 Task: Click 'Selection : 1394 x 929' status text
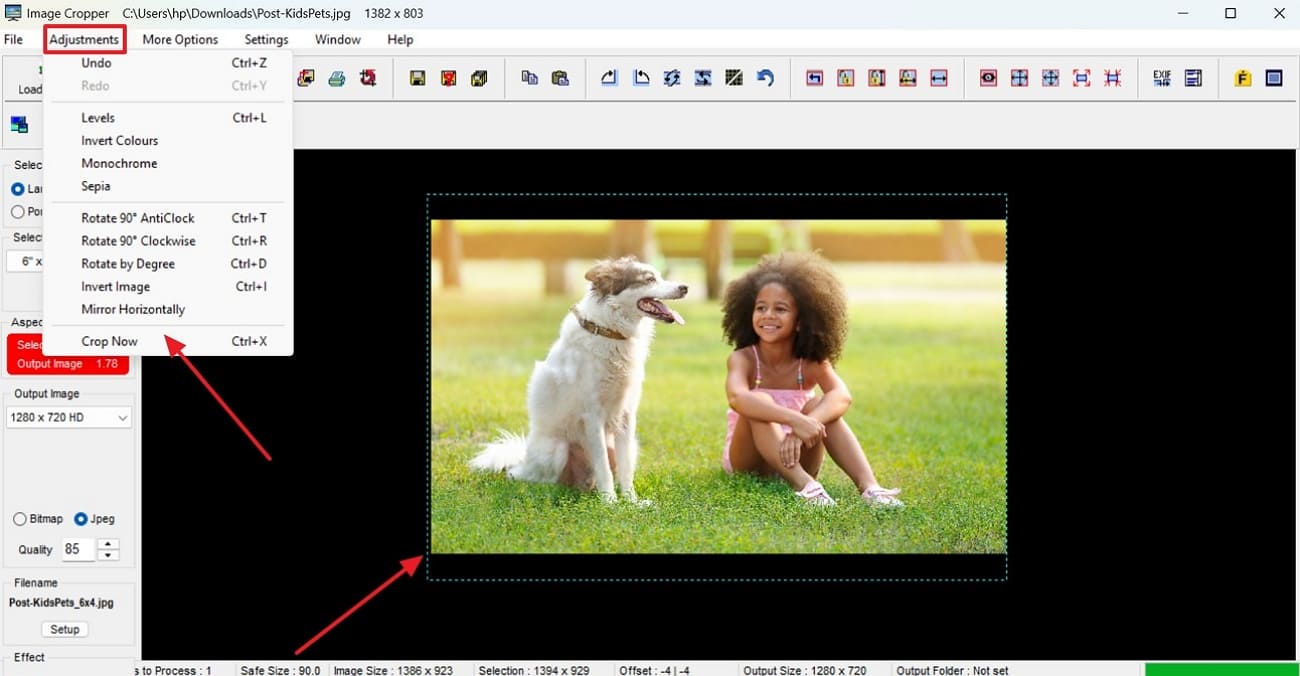tap(534, 670)
